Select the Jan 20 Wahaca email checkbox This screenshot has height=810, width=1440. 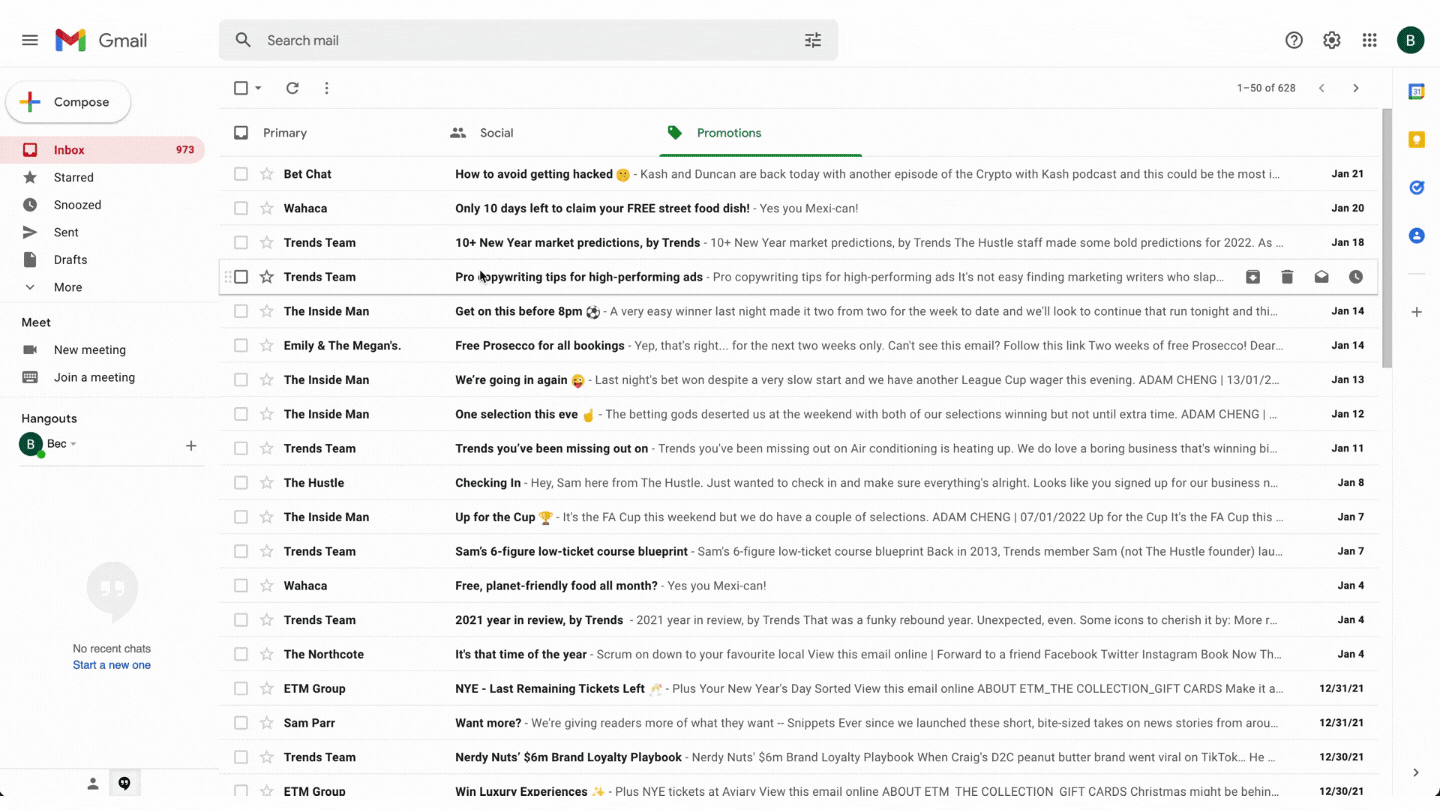[241, 208]
